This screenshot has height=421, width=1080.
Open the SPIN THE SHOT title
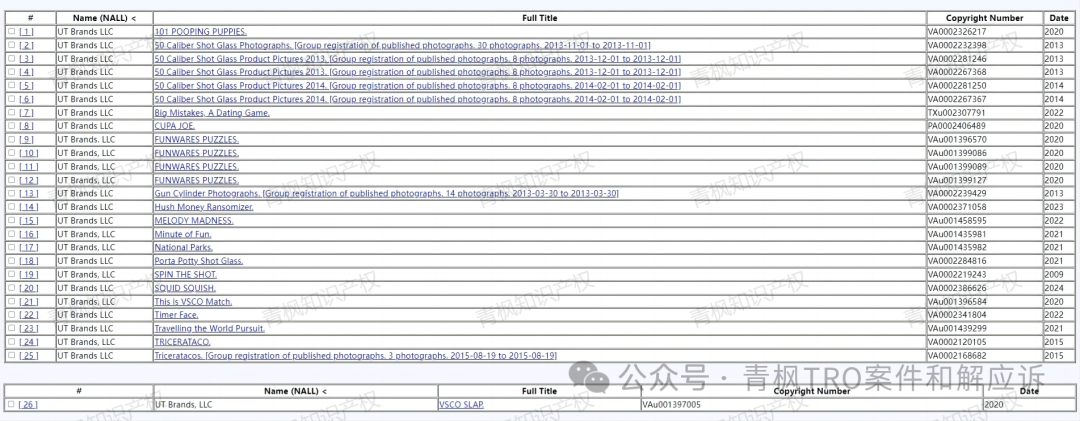click(x=185, y=274)
